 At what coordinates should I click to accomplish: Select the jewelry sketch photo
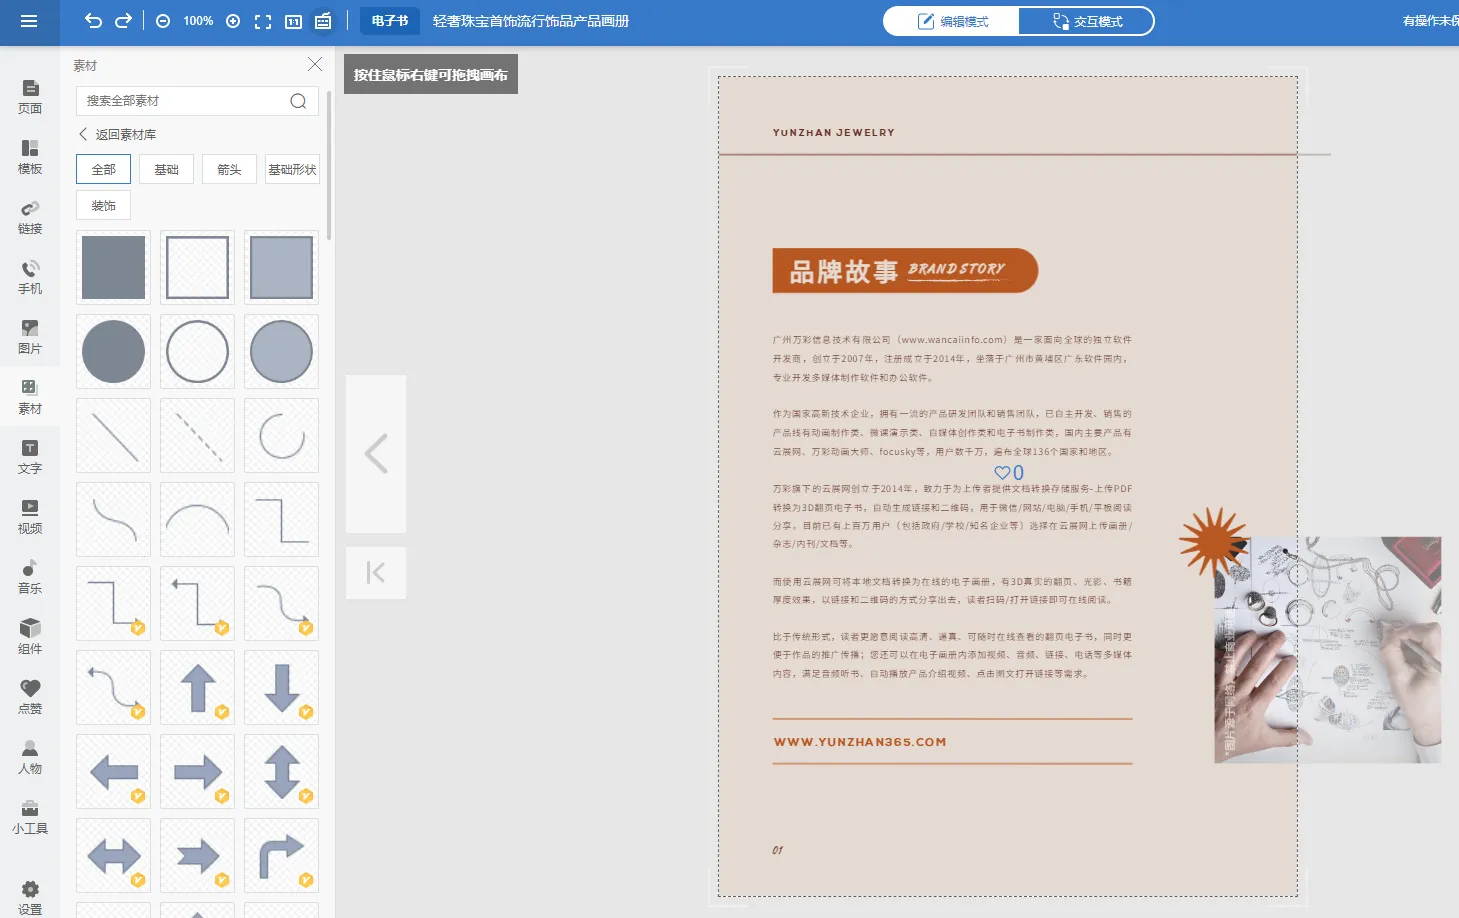[1327, 650]
